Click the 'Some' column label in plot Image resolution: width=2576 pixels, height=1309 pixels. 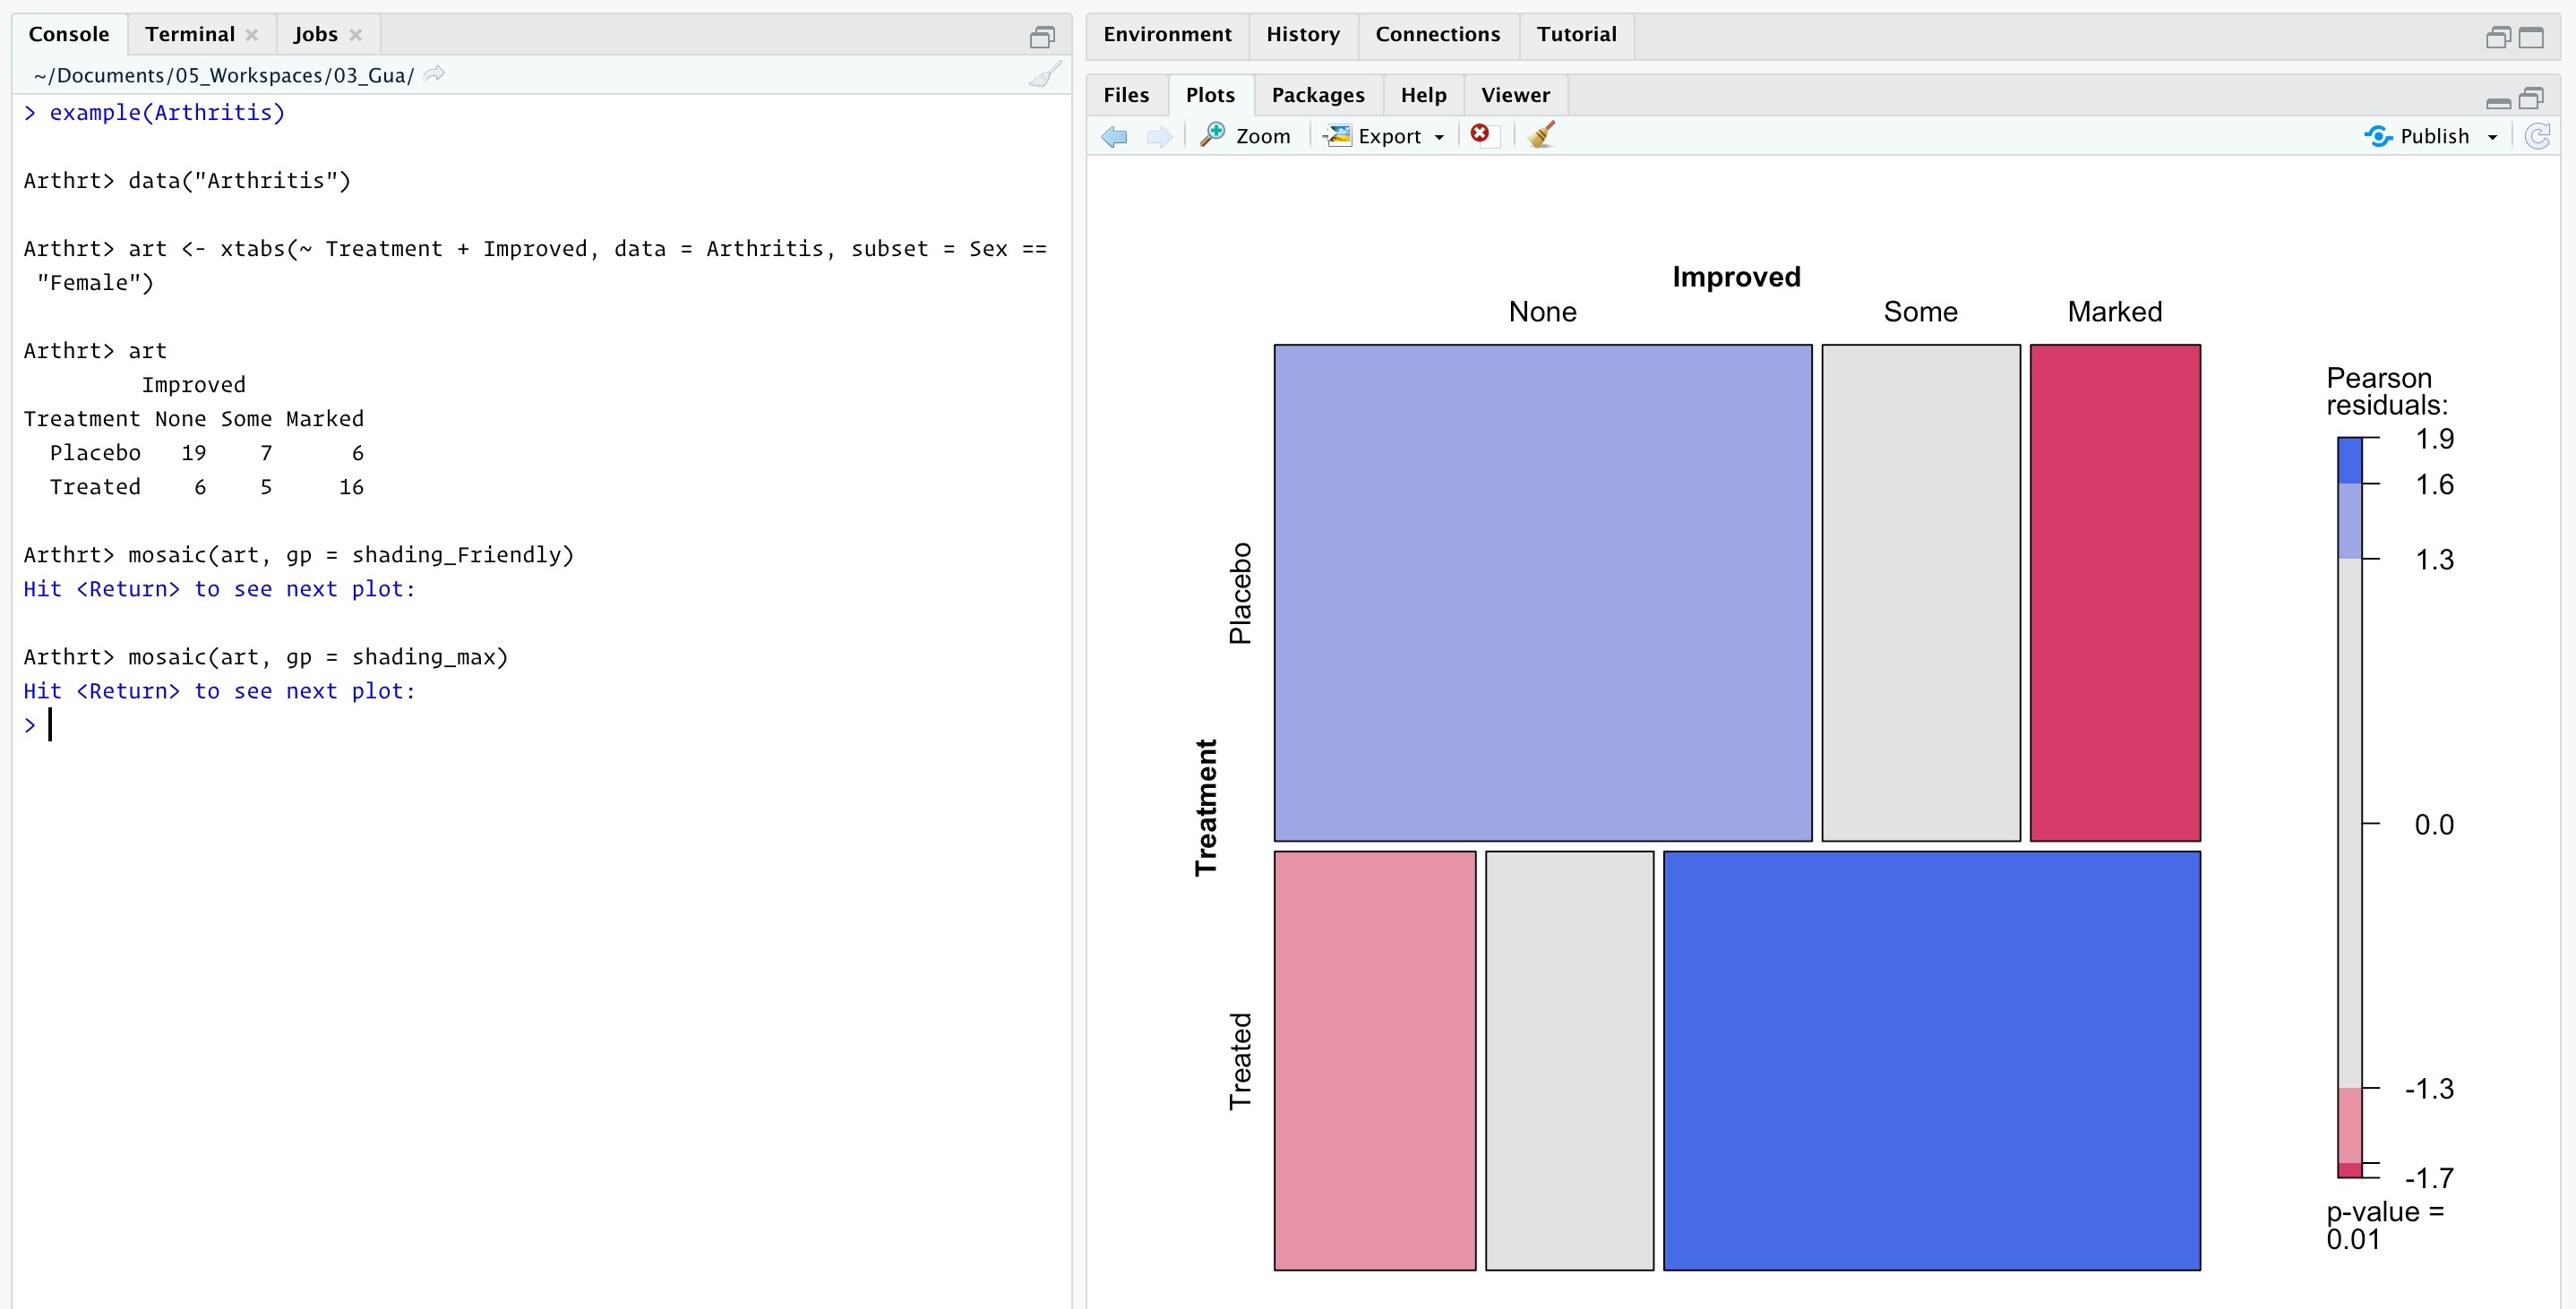point(1920,312)
